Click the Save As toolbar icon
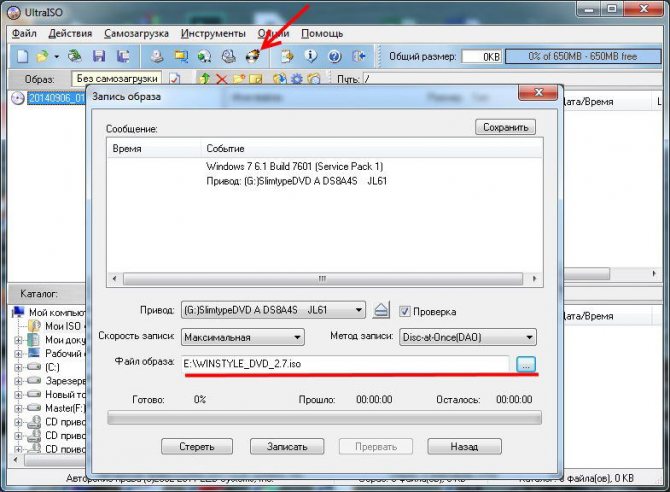670x492 pixels. [x=123, y=56]
